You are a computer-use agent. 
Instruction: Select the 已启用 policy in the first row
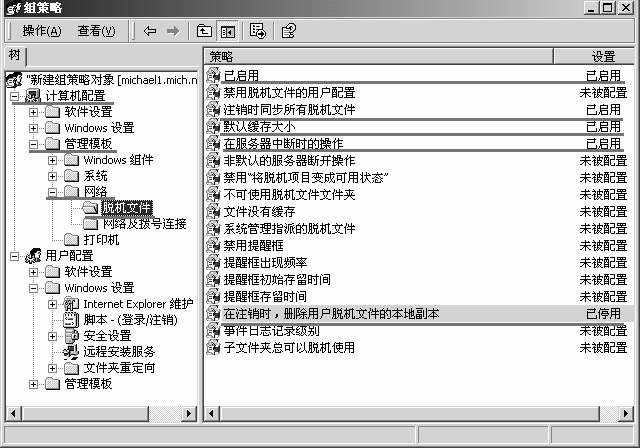tap(241, 76)
